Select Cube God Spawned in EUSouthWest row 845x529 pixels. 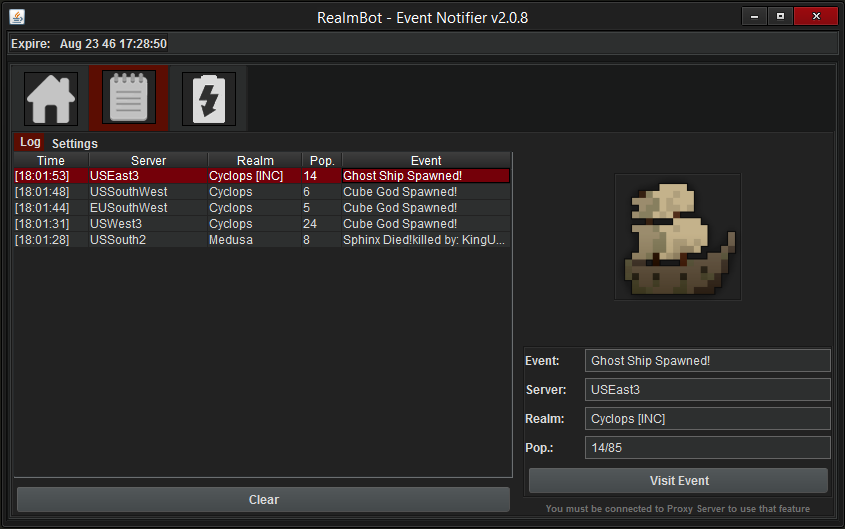[426, 208]
